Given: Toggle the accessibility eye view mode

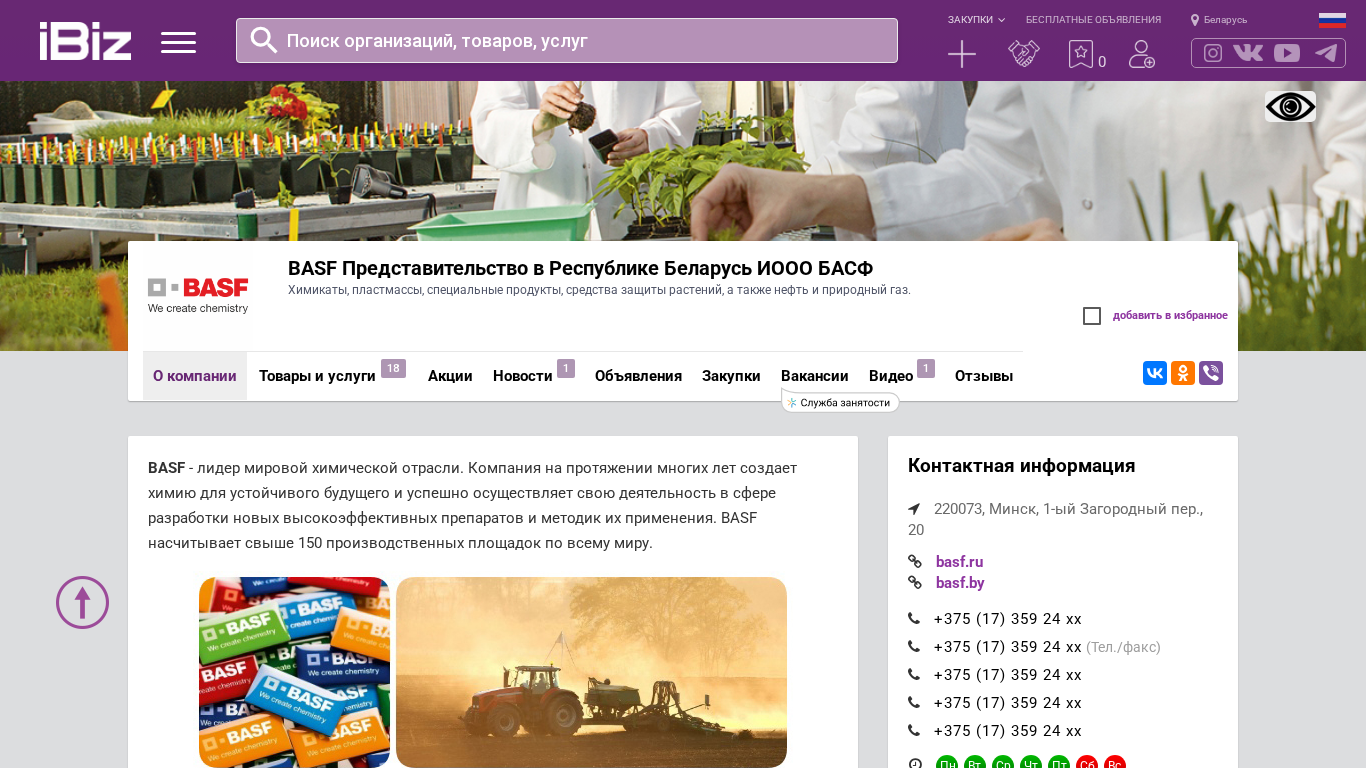Looking at the screenshot, I should click(x=1290, y=107).
